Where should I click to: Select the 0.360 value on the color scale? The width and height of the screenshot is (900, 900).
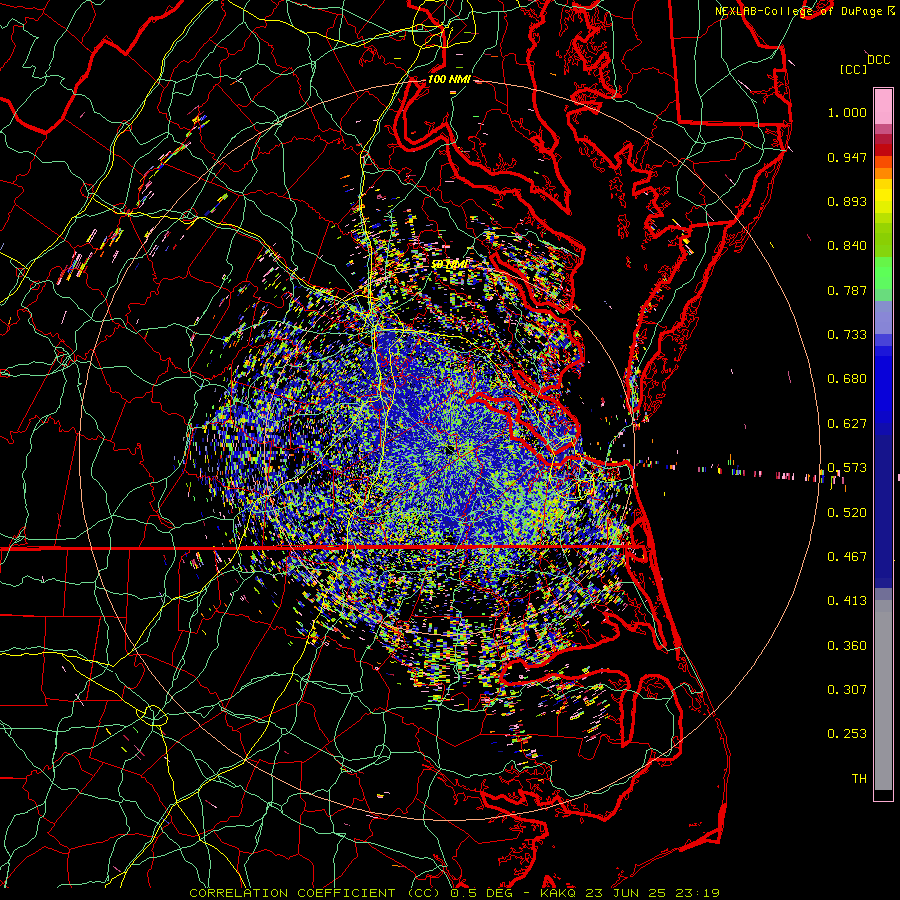(847, 646)
